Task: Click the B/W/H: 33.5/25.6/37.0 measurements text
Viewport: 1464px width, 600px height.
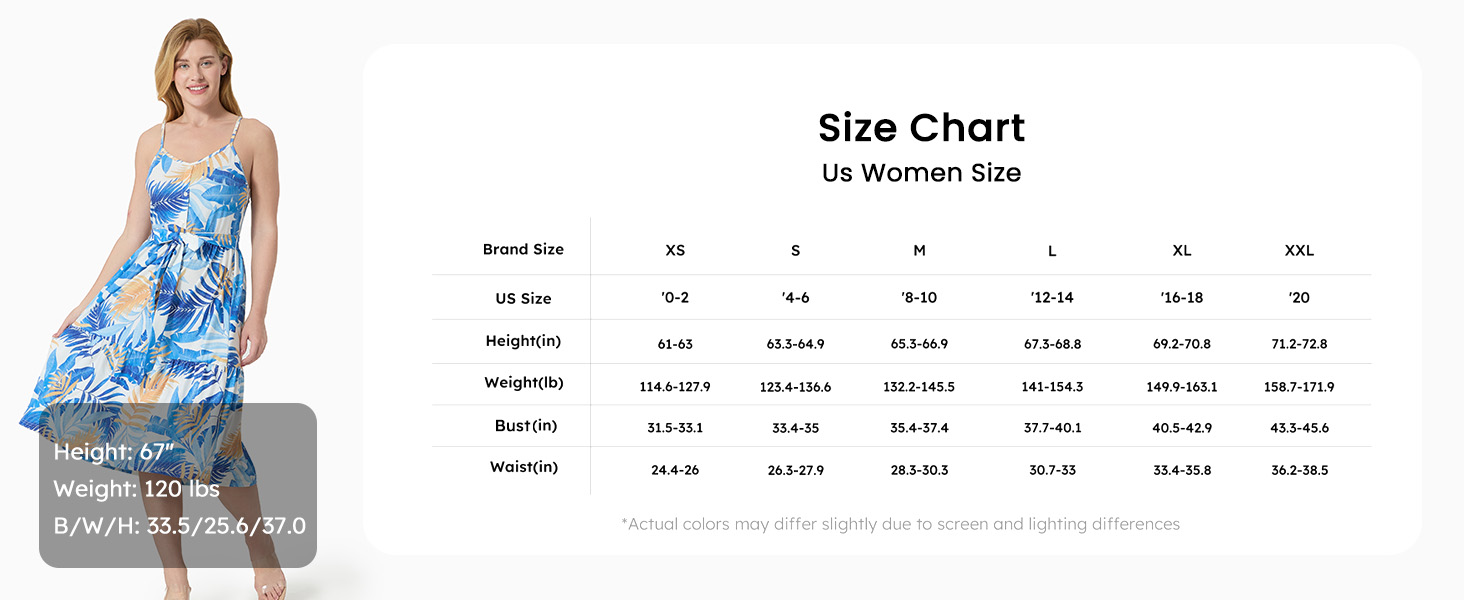Action: 179,526
